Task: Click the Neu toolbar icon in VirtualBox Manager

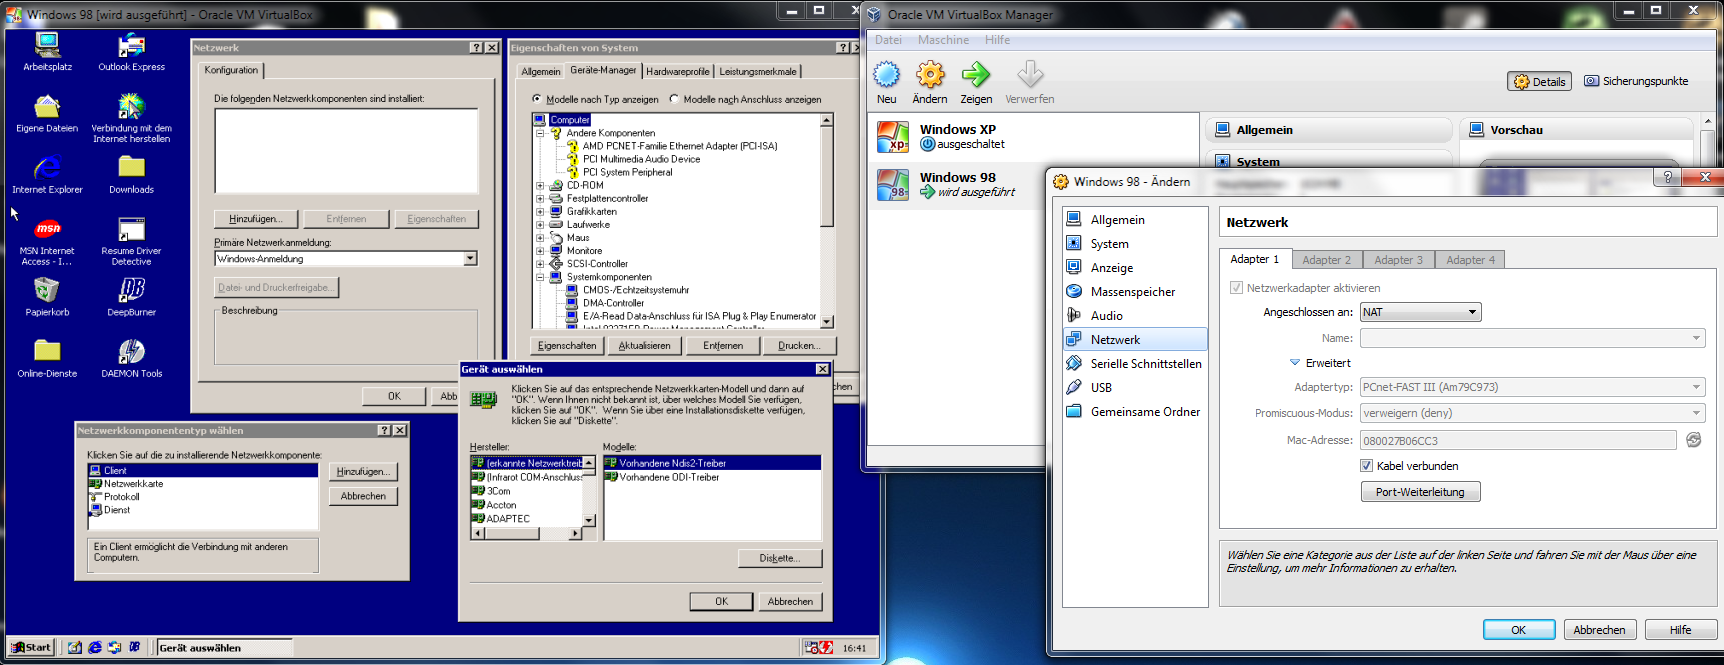Action: tap(886, 82)
